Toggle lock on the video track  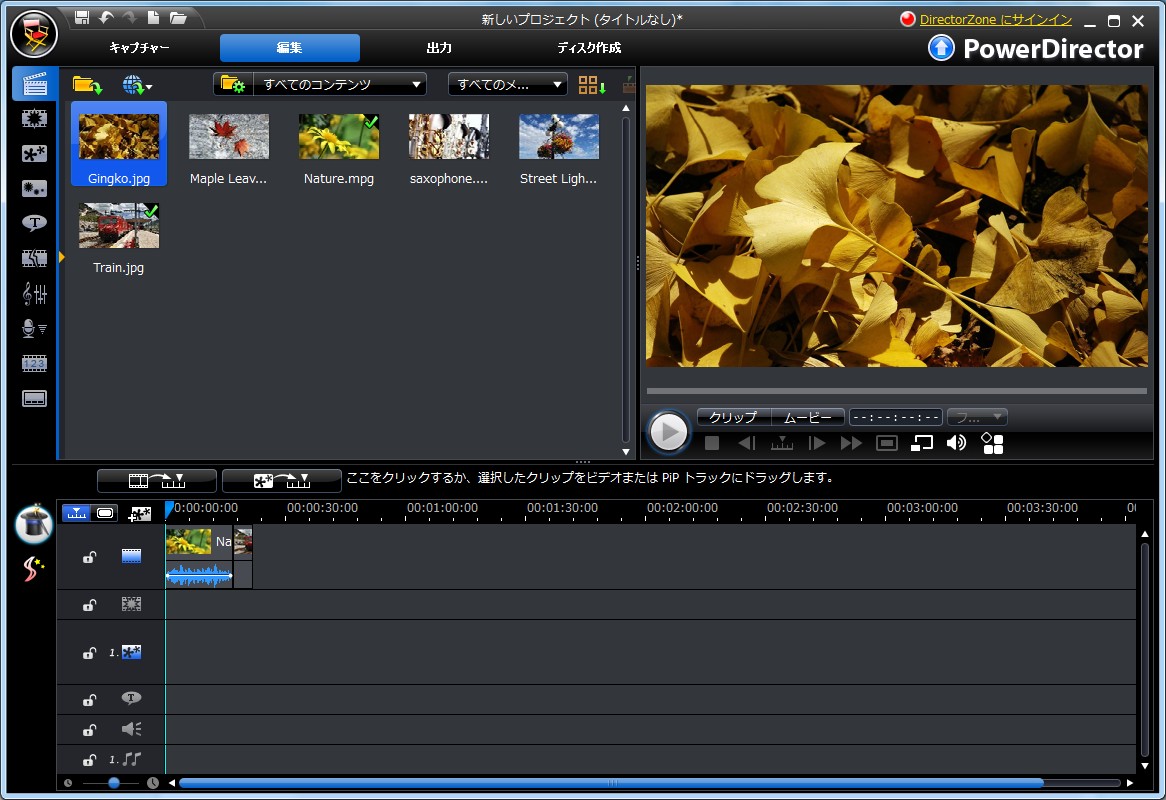click(x=89, y=557)
